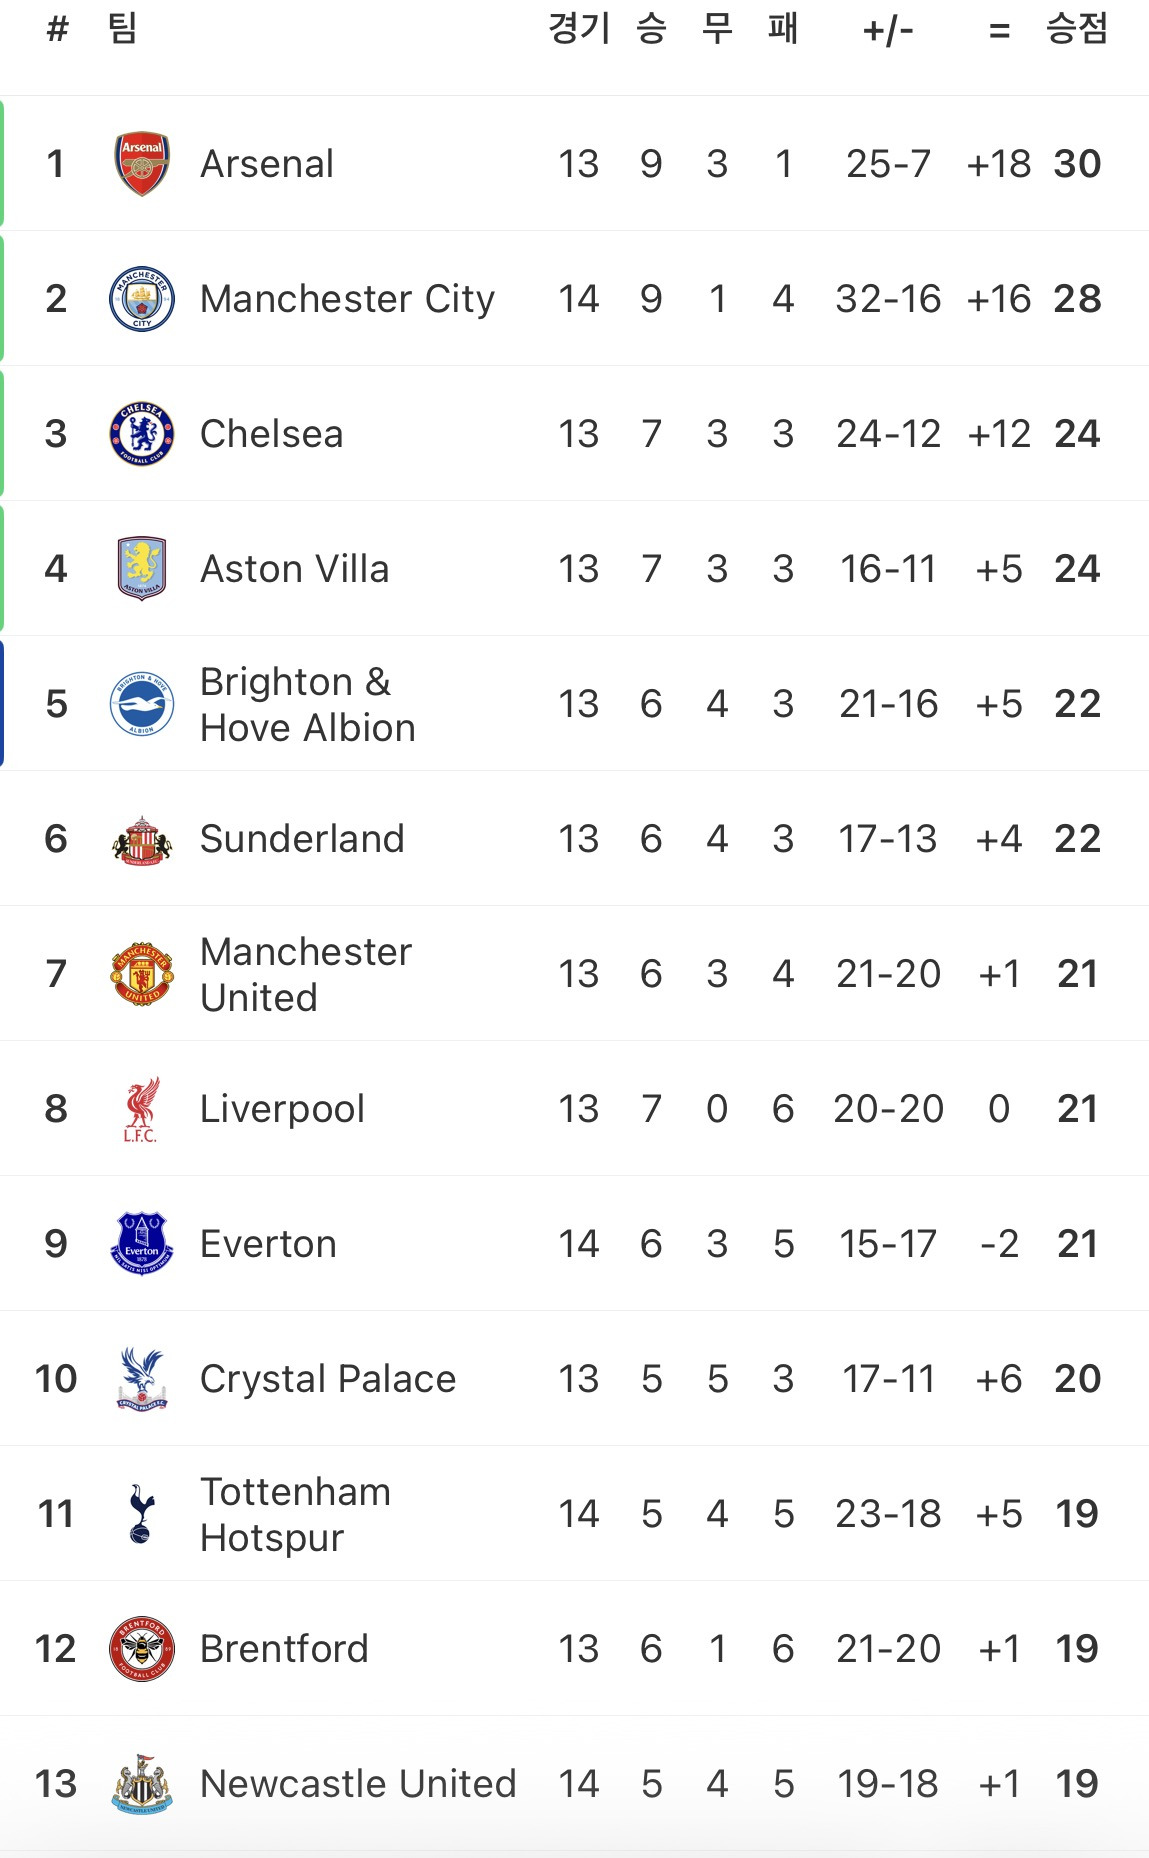Click the Aston Villa crest

(142, 569)
